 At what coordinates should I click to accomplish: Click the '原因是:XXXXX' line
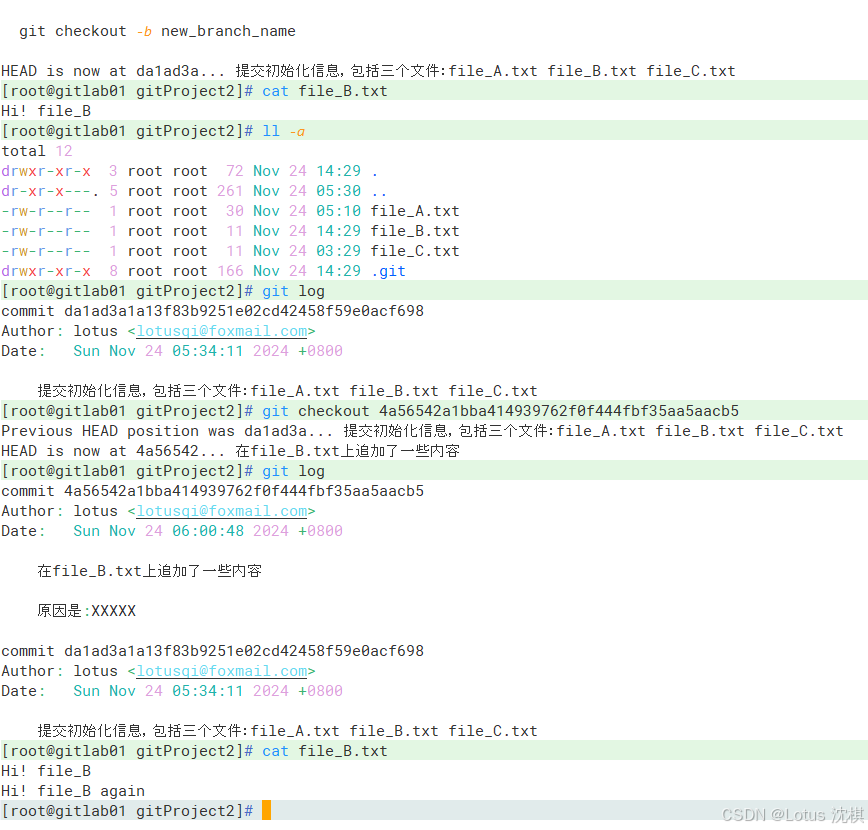(x=86, y=611)
